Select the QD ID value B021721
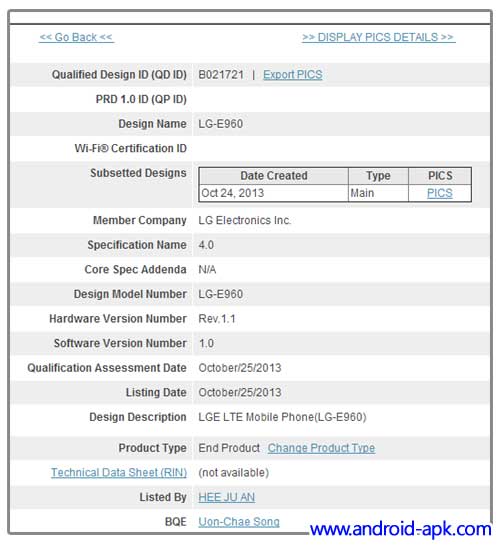Image resolution: width=500 pixels, height=545 pixels. tap(221, 74)
